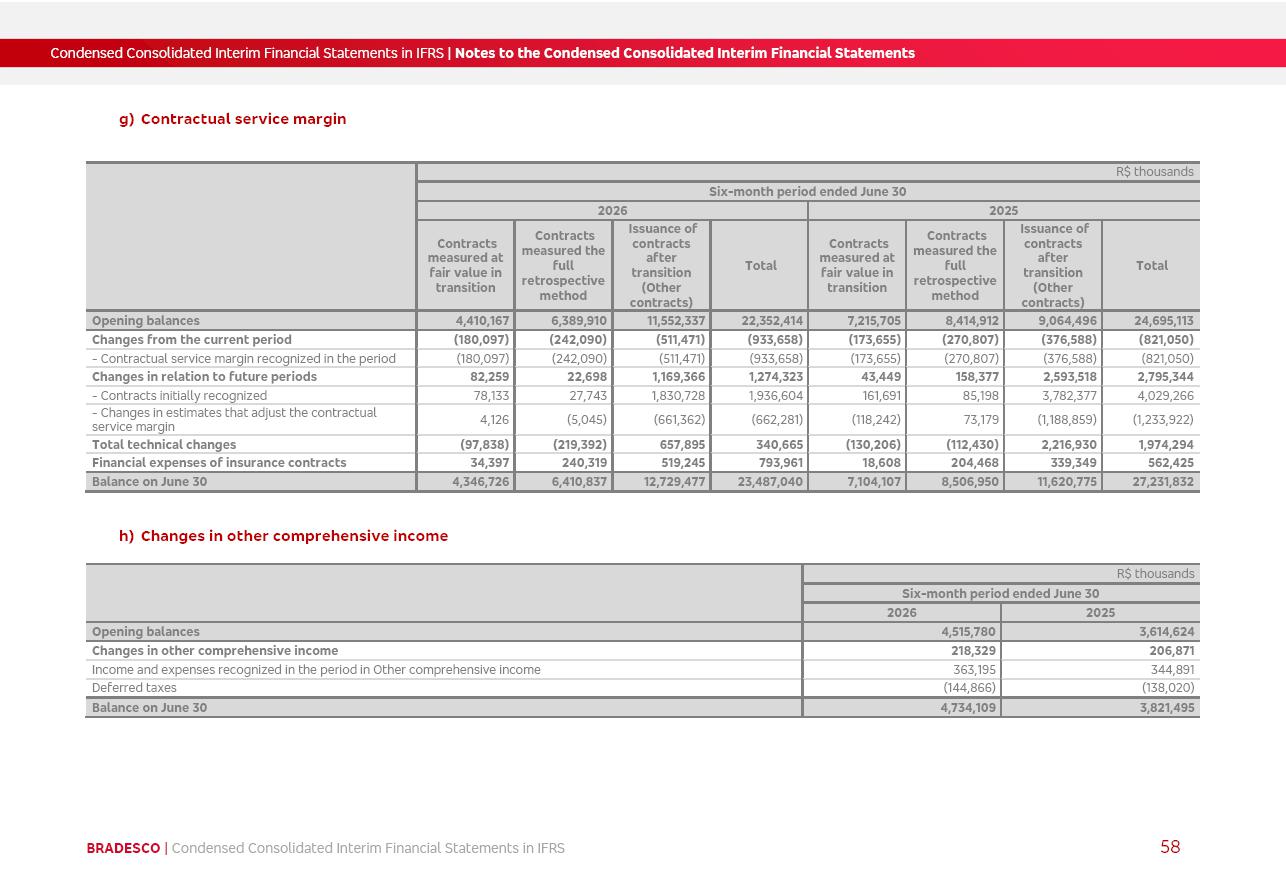
Task: Click the BRADESCO footer text
Action: [x=123, y=848]
